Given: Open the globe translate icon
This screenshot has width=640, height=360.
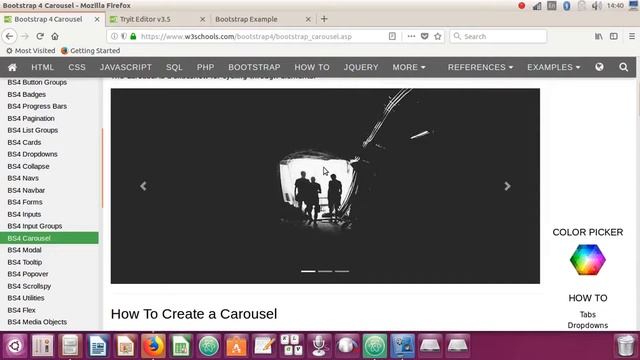Looking at the screenshot, I should coord(599,67).
